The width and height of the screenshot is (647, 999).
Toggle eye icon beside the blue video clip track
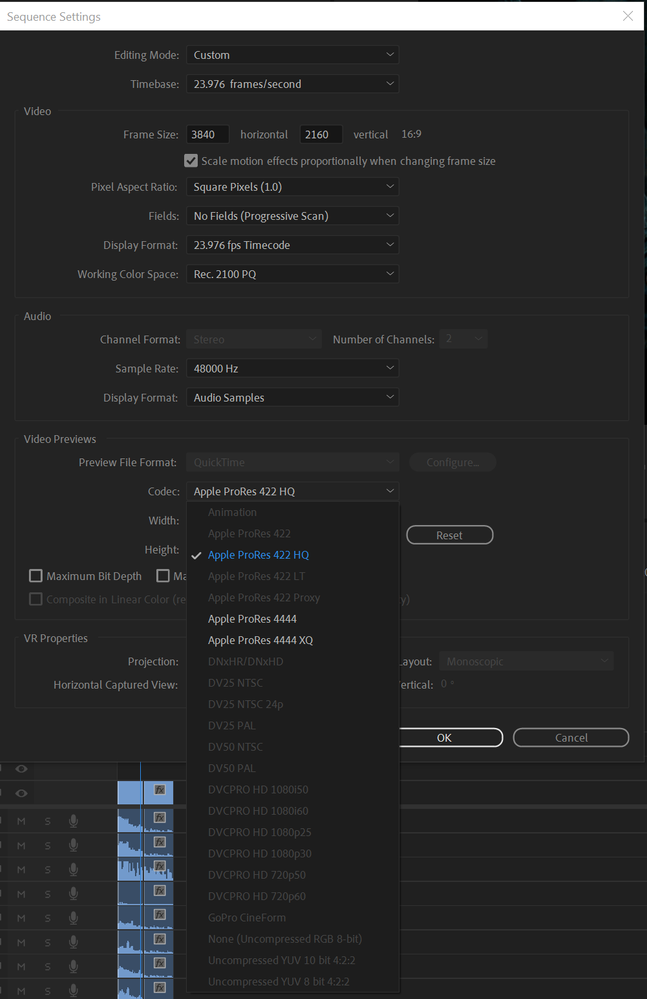(x=21, y=793)
